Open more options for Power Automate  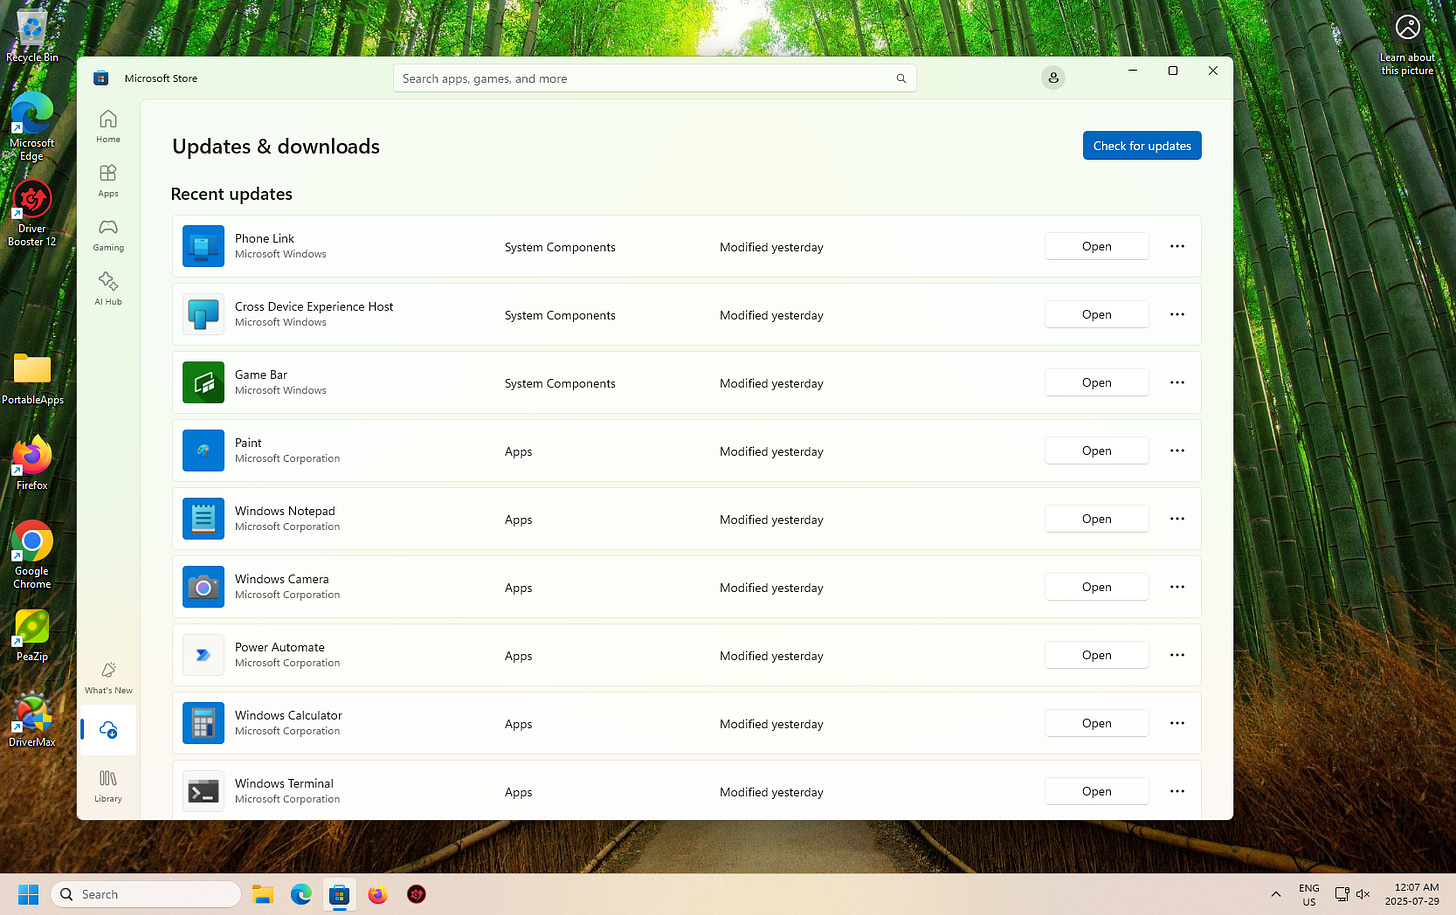pos(1177,654)
